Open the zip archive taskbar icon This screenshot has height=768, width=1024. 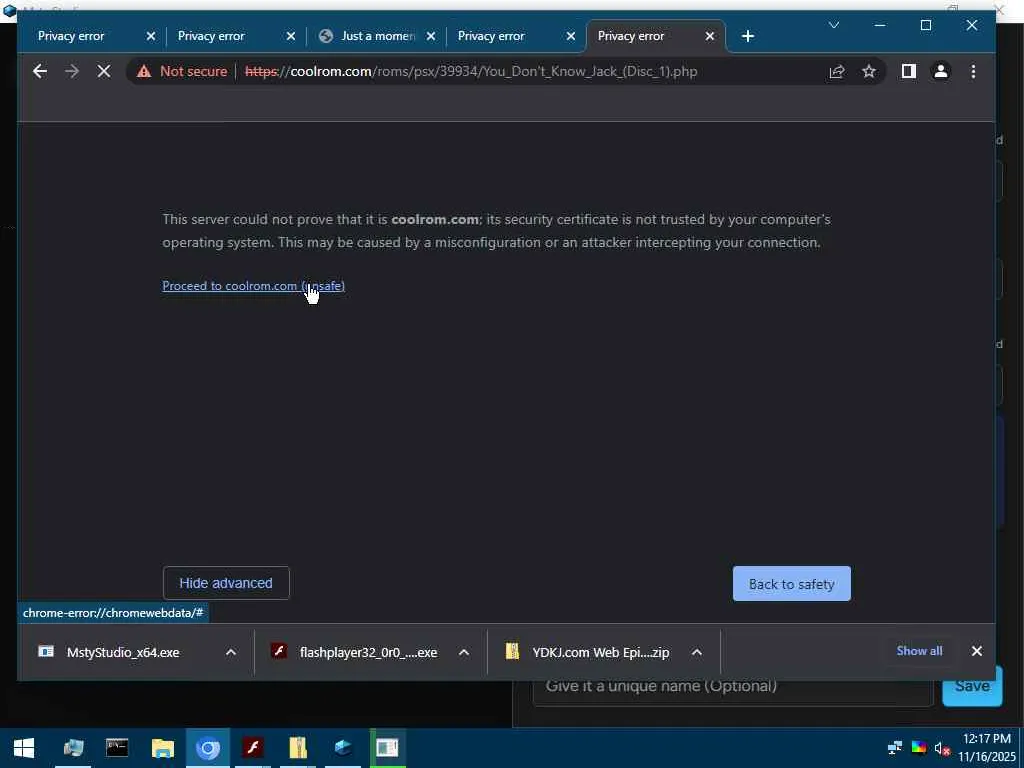pos(298,748)
